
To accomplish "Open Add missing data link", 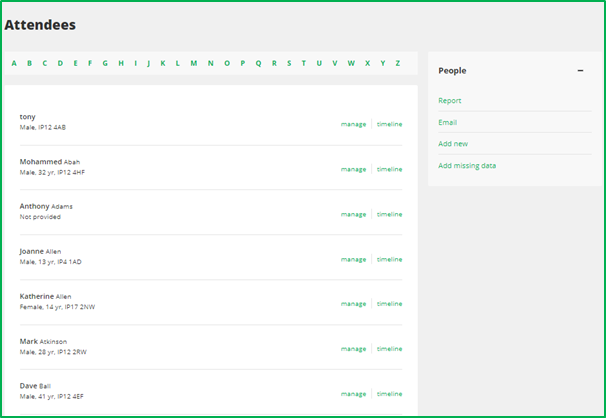I will click(467, 166).
